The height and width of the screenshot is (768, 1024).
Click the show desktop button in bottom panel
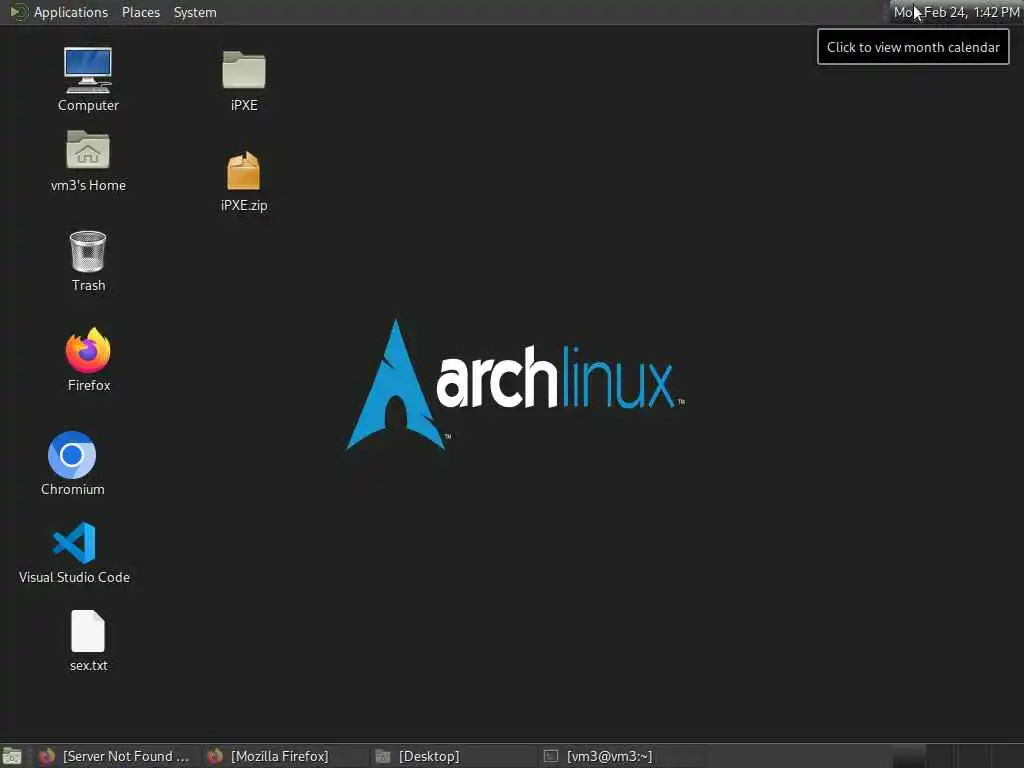pyautogui.click(x=12, y=756)
